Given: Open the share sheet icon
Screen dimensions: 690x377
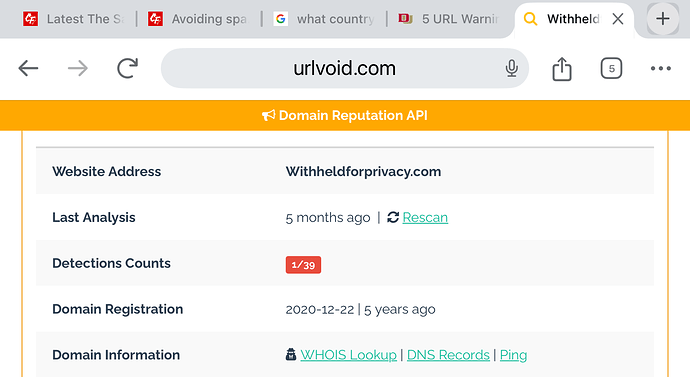Looking at the screenshot, I should 562,69.
